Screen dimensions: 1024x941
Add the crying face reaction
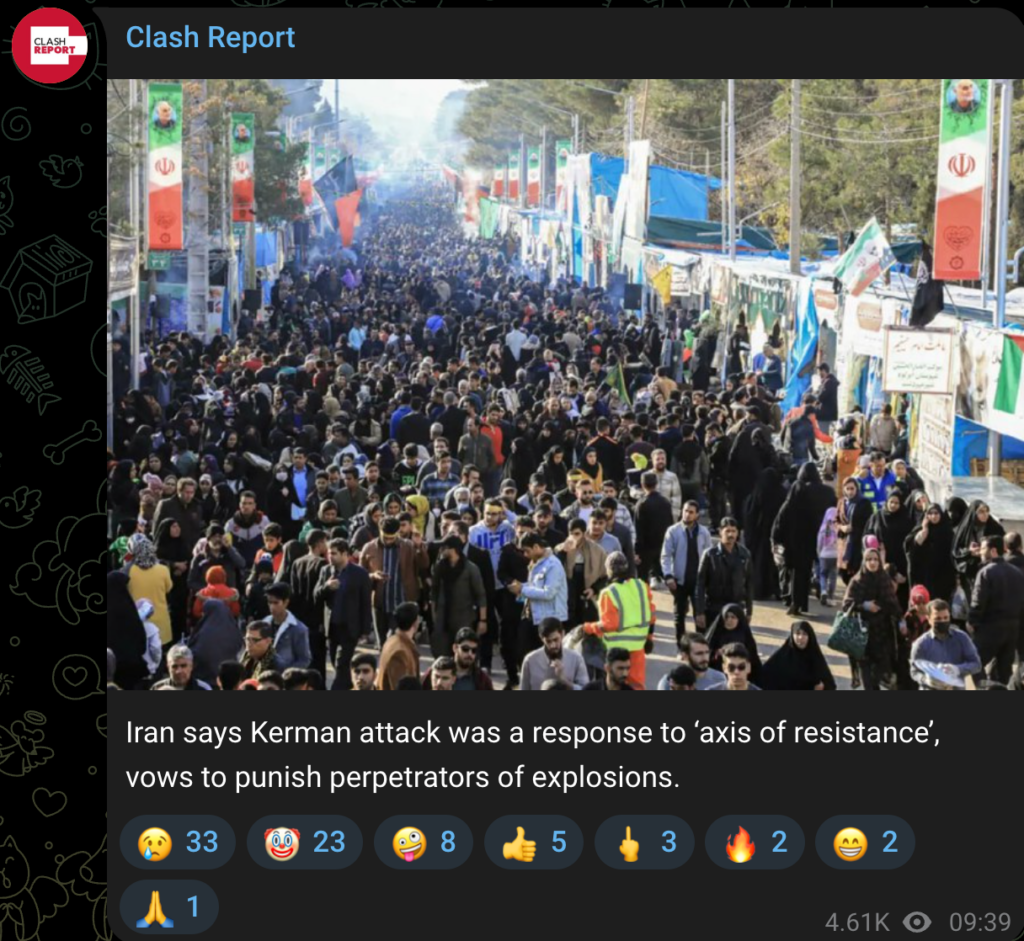pos(178,842)
